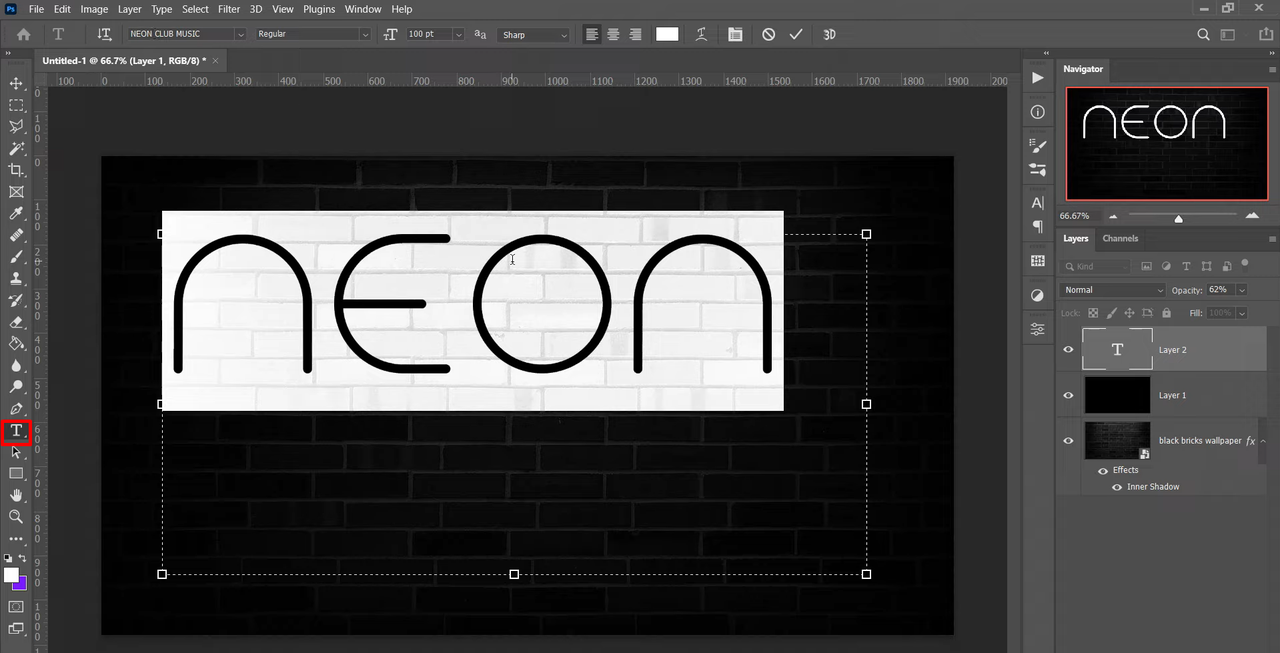
Task: Click the text color swatch
Action: tap(667, 34)
